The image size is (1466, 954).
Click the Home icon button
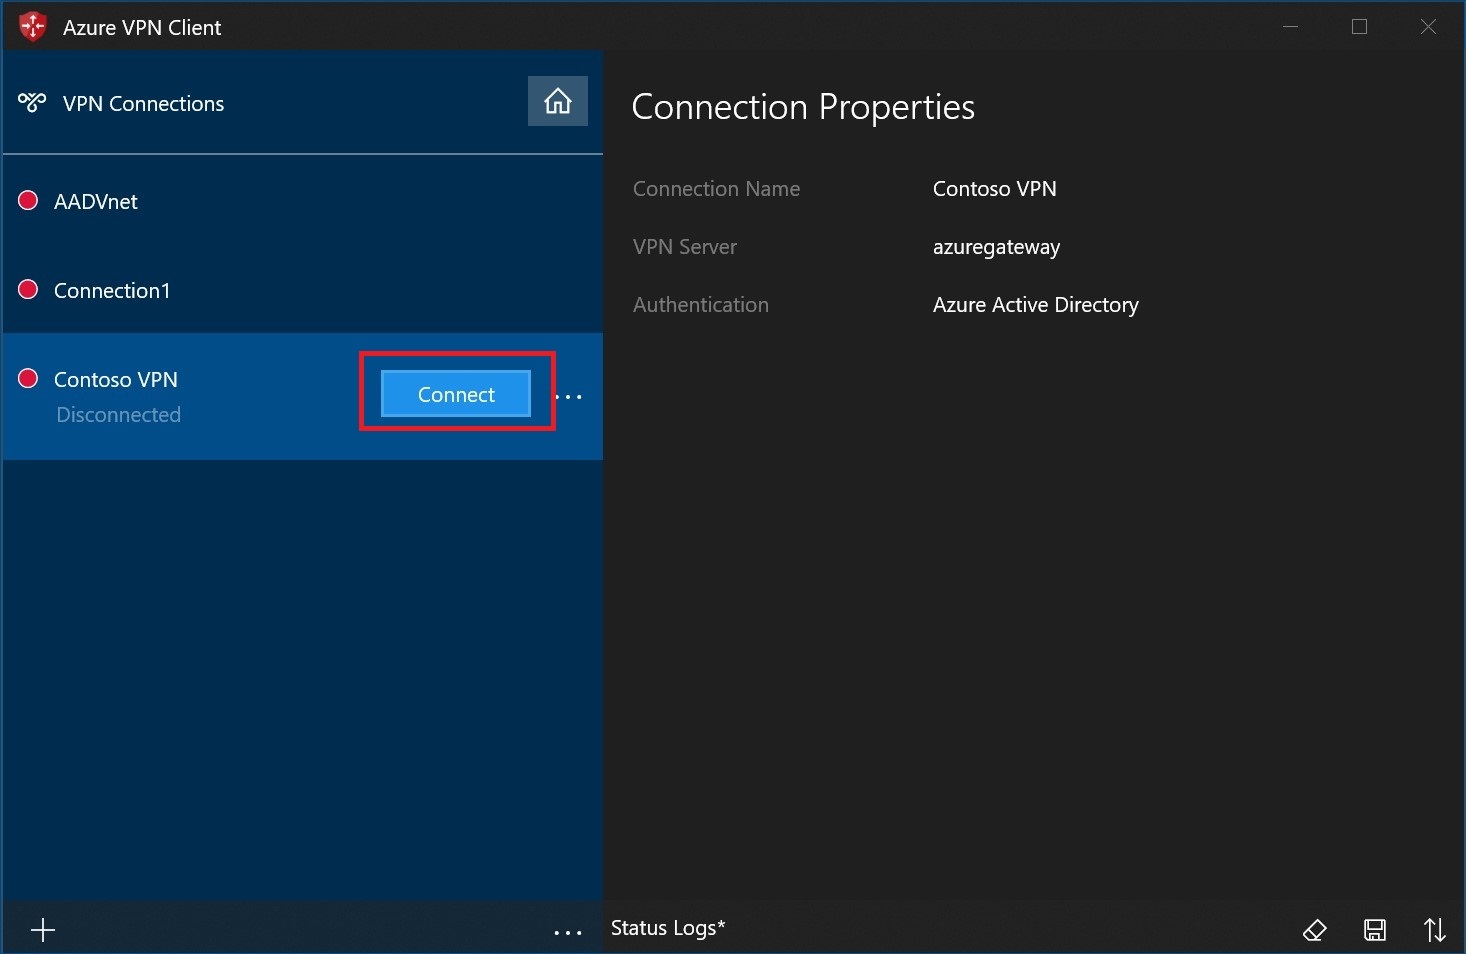tap(557, 101)
